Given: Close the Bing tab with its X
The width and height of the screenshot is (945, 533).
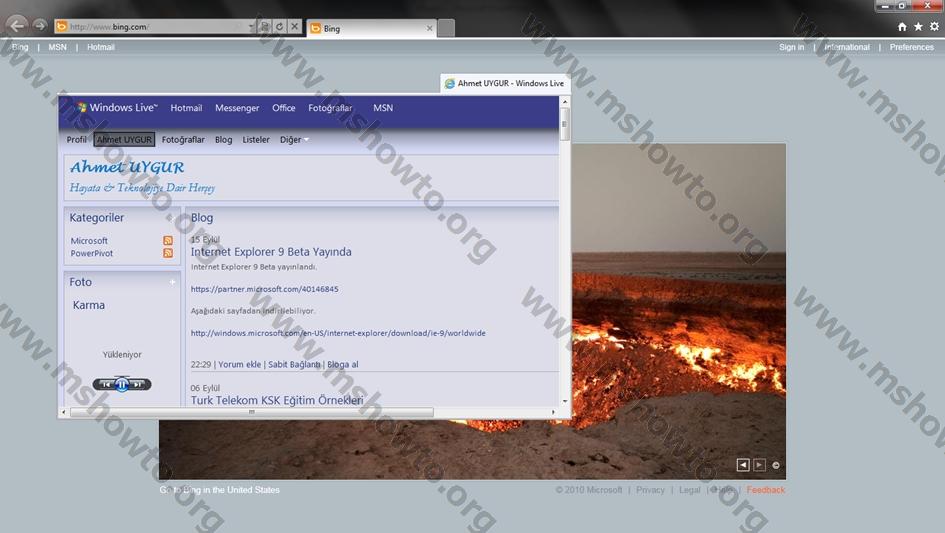Looking at the screenshot, I should [429, 28].
